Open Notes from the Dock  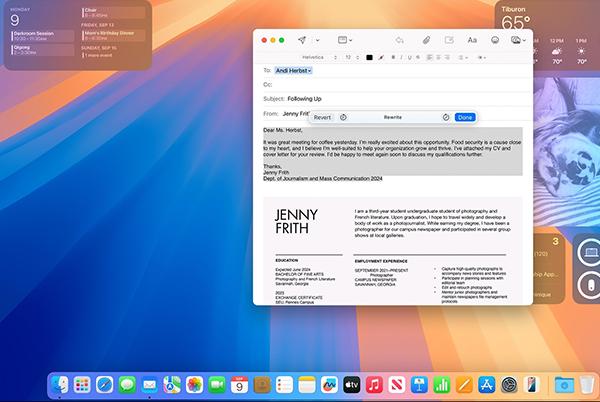coord(307,385)
